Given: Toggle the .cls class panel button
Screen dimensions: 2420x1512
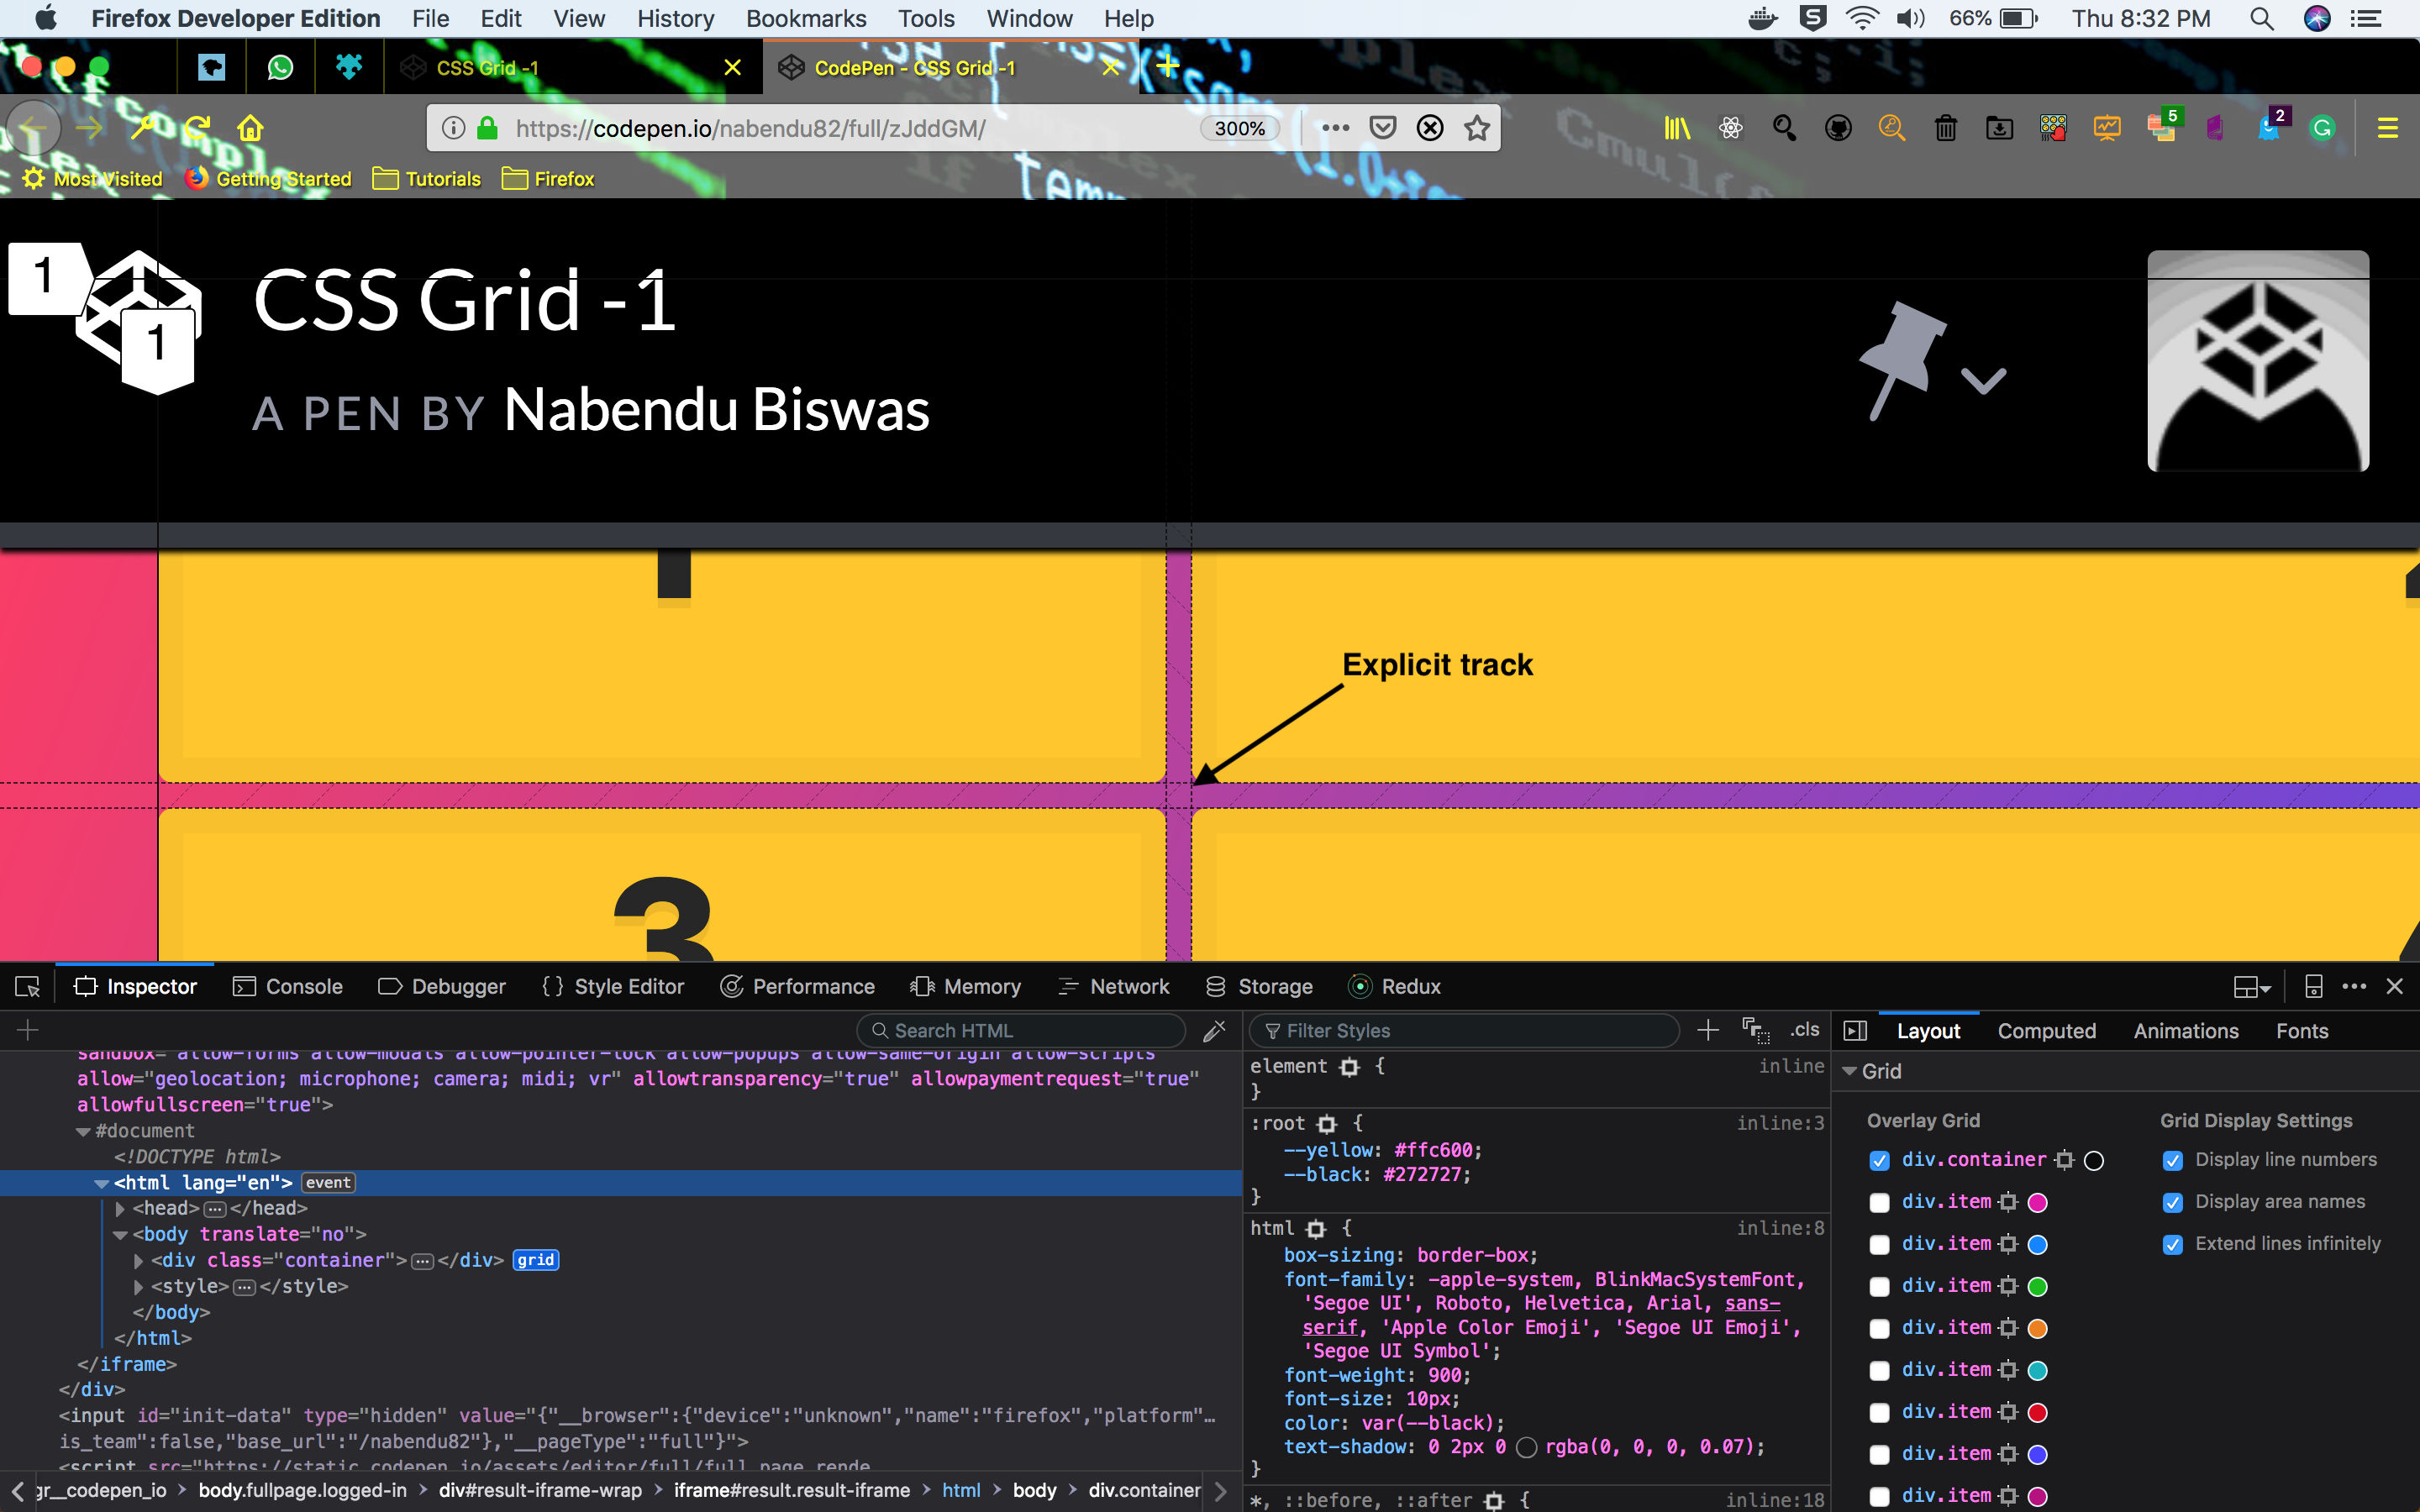Looking at the screenshot, I should (1804, 1030).
